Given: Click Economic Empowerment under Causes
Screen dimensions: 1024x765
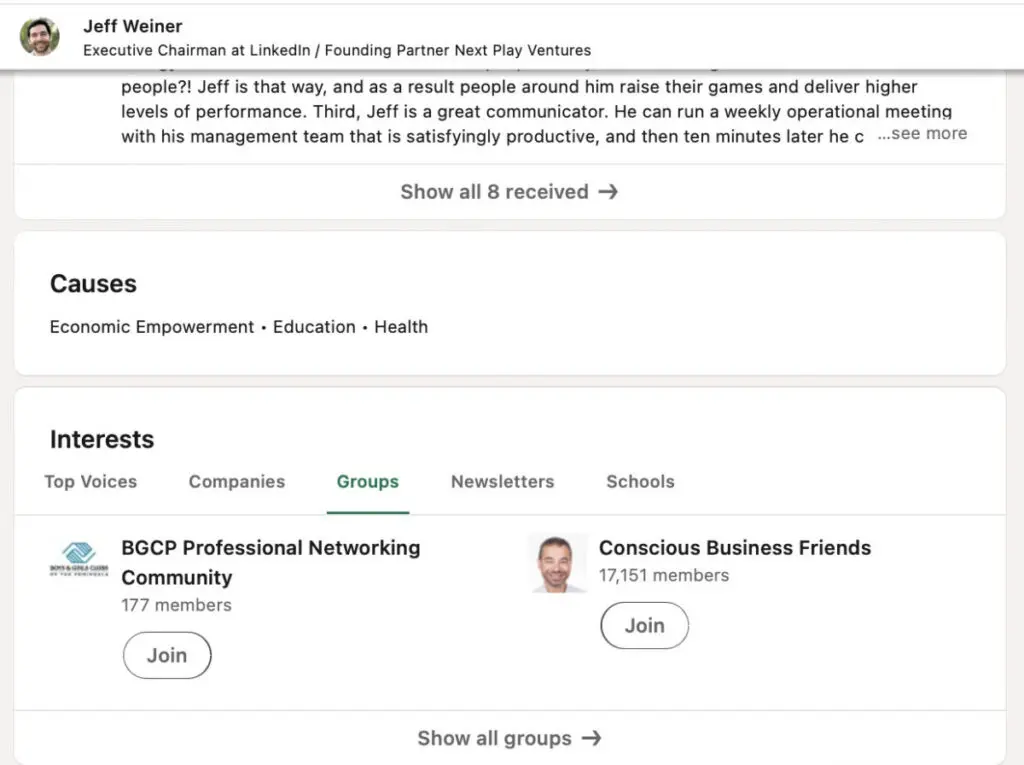Looking at the screenshot, I should 151,326.
